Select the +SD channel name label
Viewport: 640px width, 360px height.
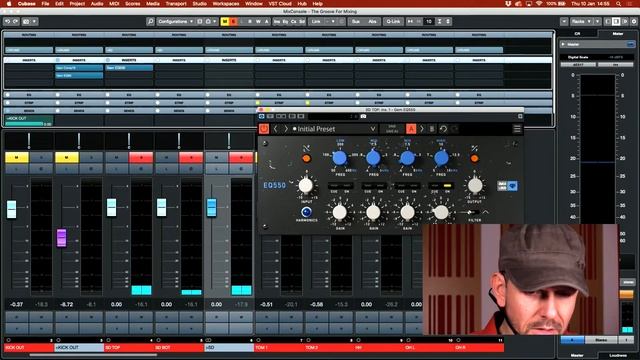pyautogui.click(x=229, y=348)
